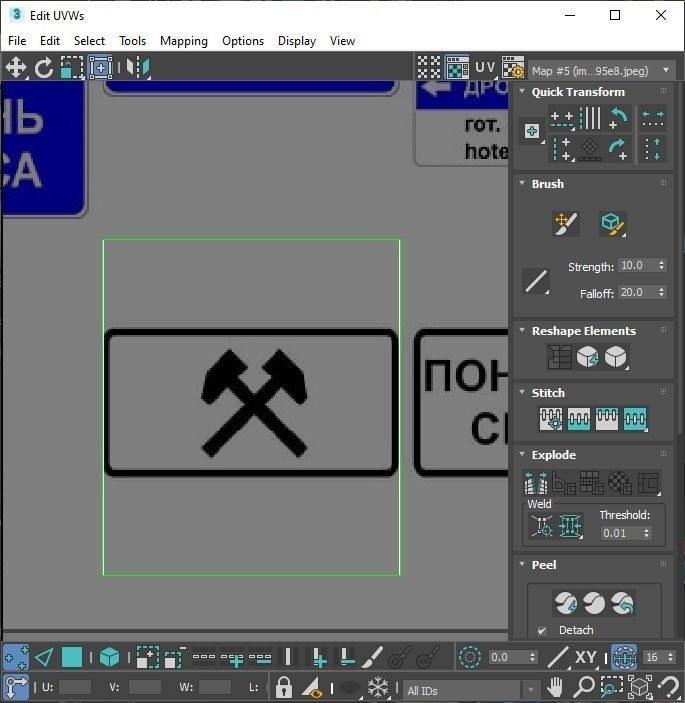
Task: Click the Relax custom cube icon
Action: 616,357
